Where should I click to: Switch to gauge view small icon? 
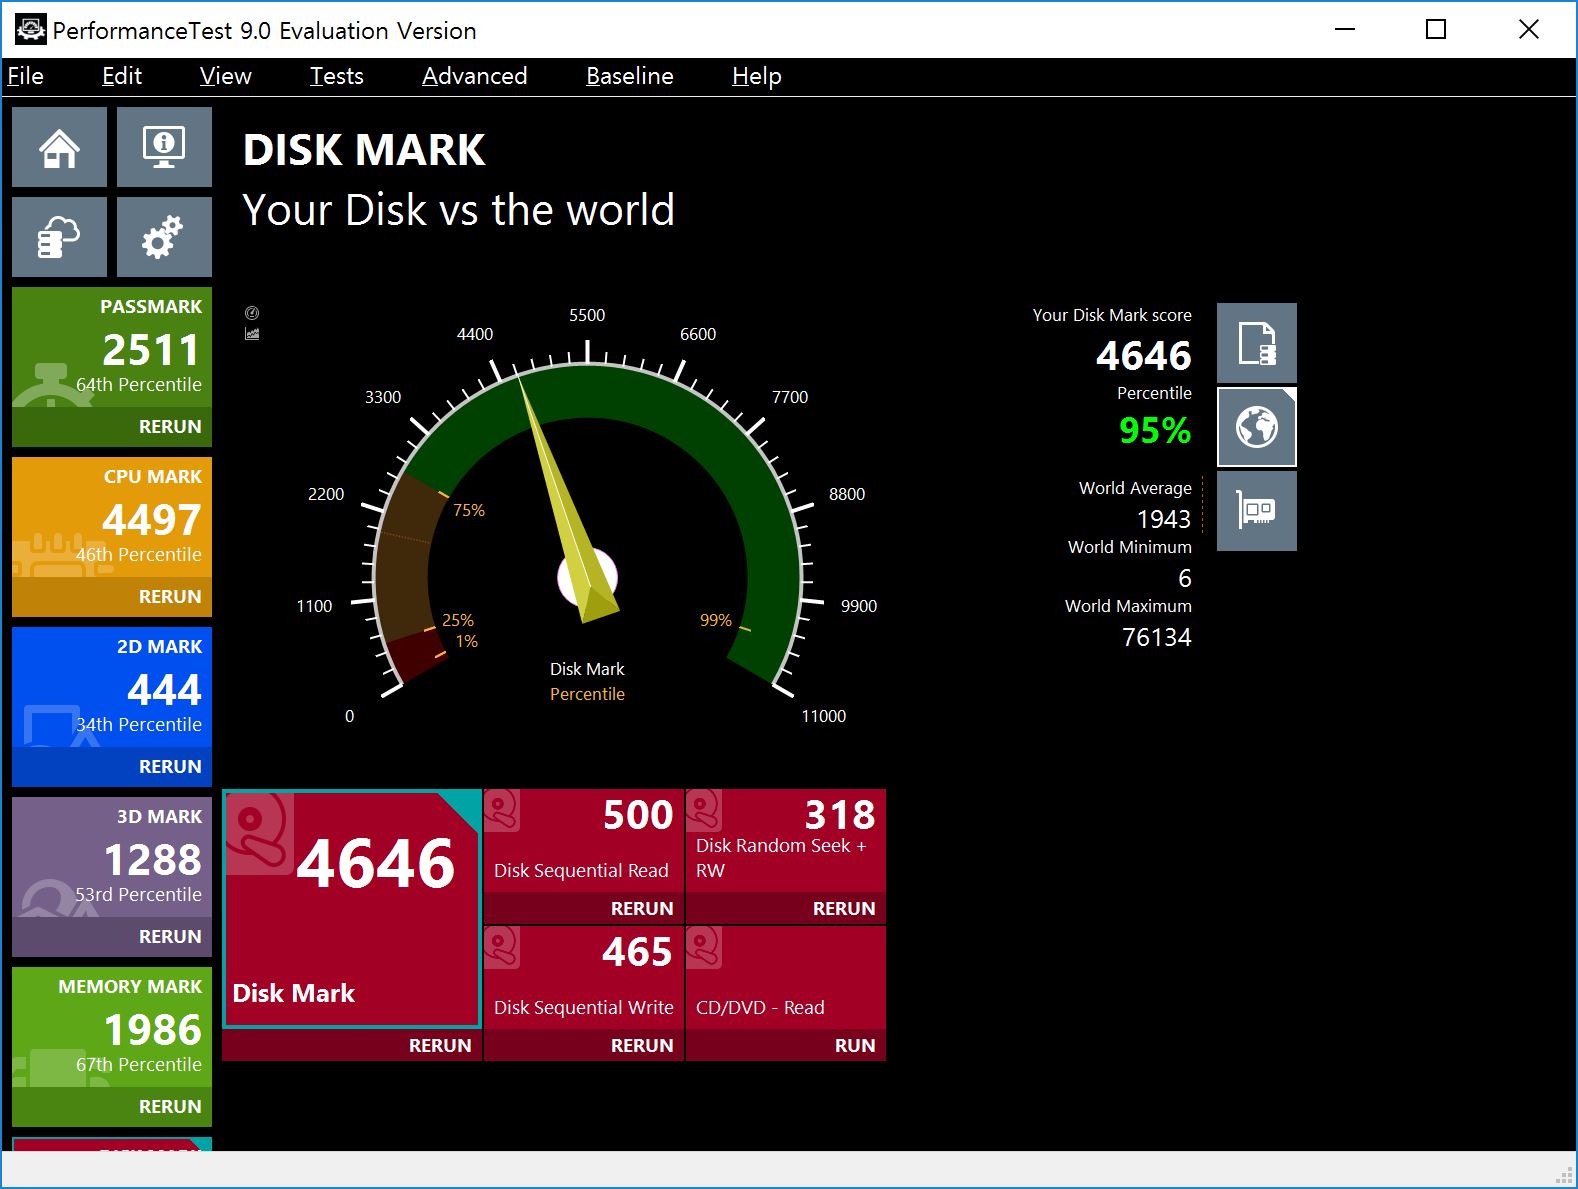(252, 313)
